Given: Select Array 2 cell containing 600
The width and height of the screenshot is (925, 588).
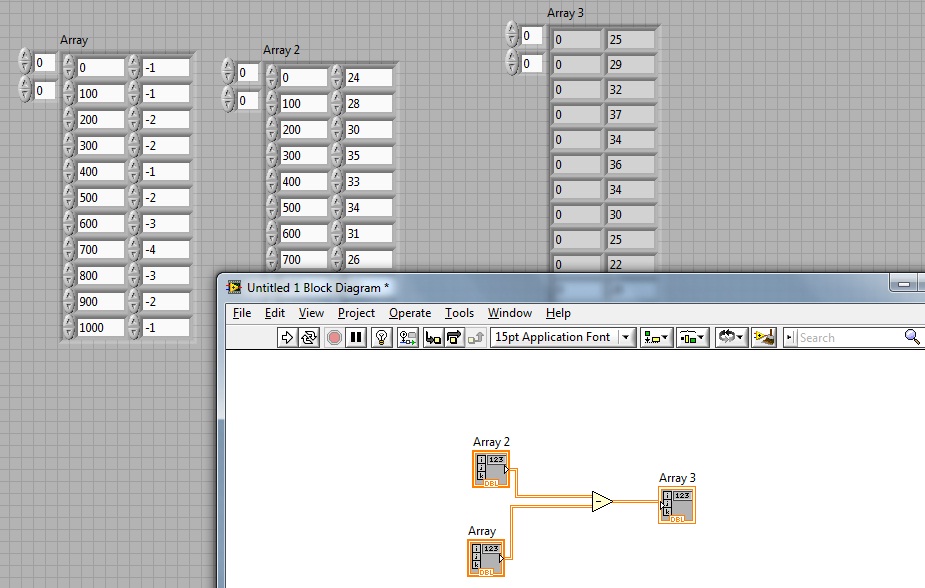Looking at the screenshot, I should [303, 234].
